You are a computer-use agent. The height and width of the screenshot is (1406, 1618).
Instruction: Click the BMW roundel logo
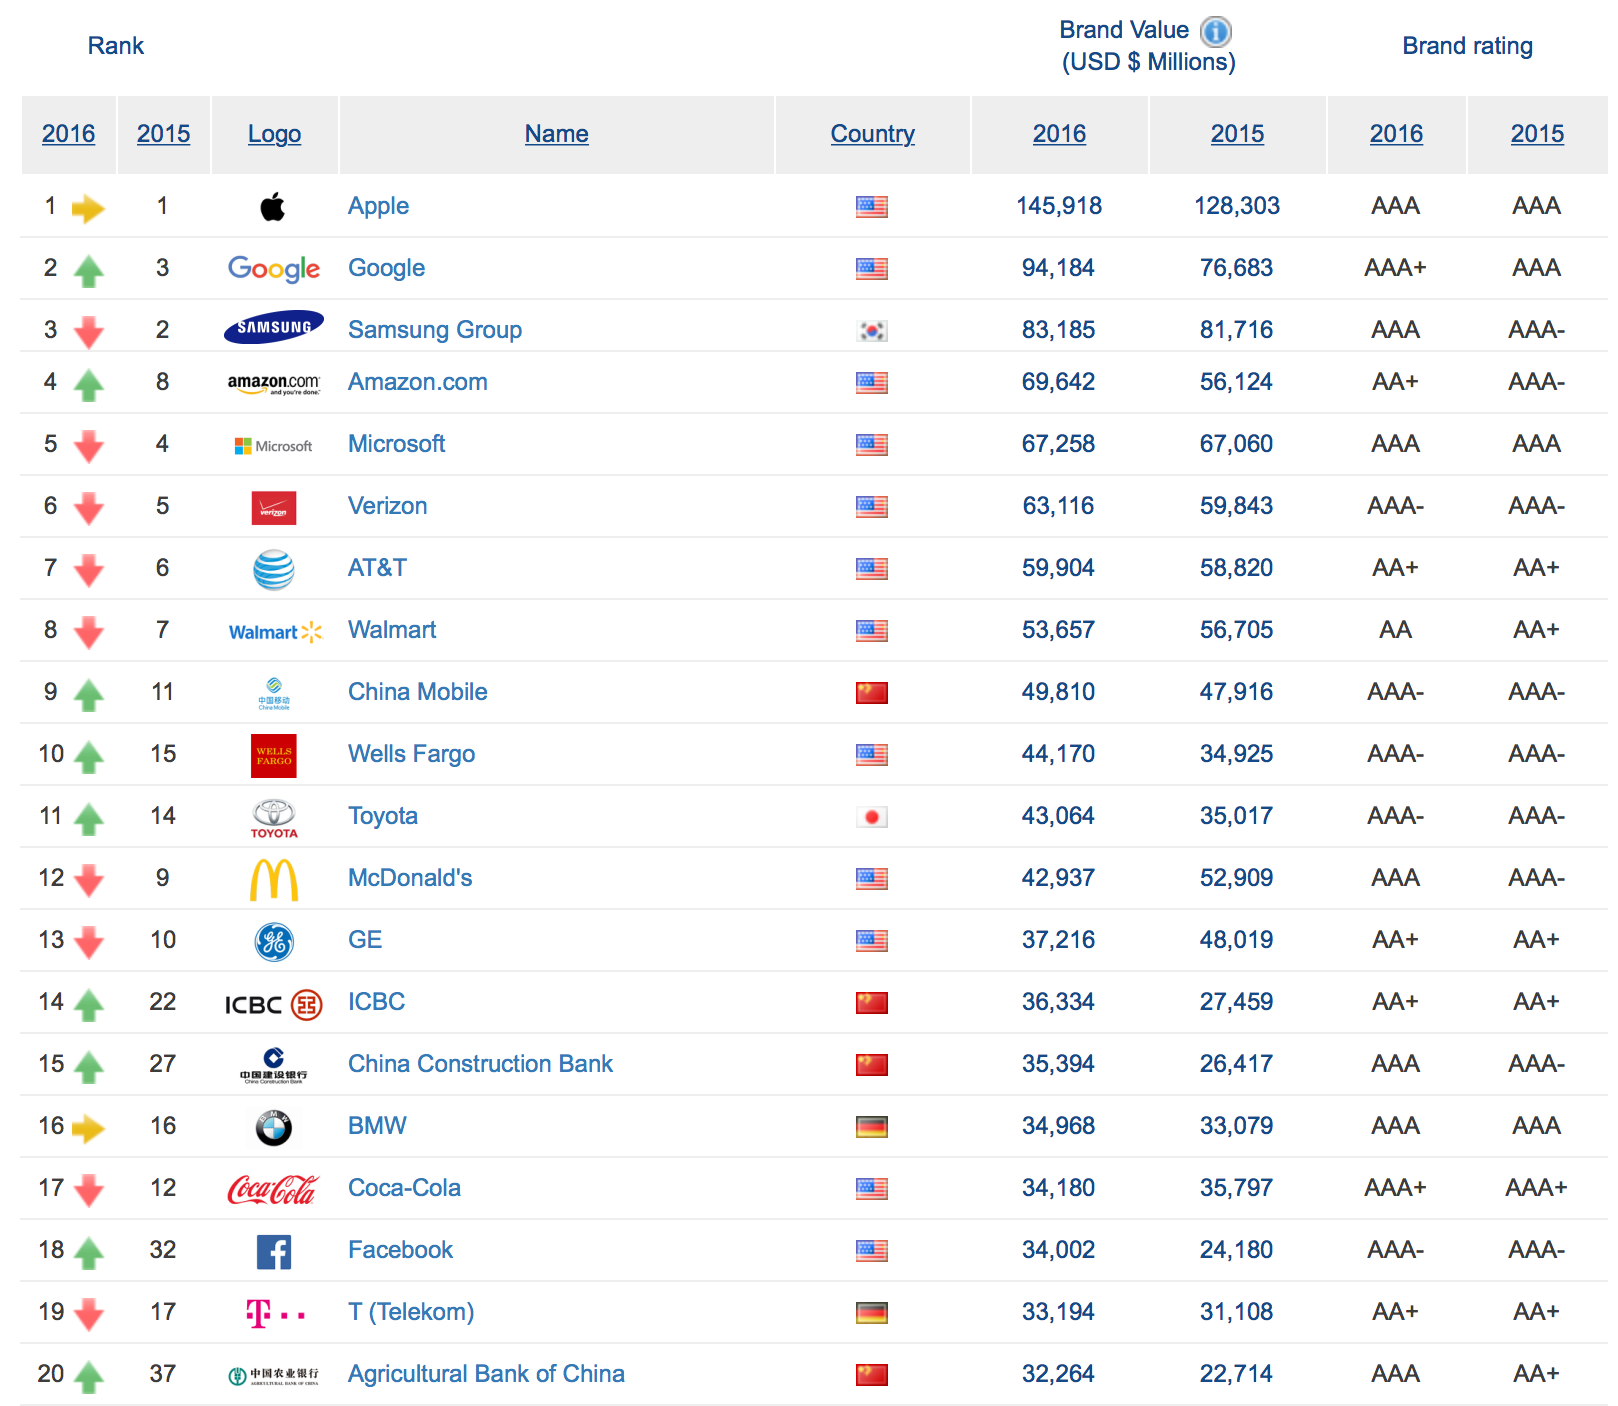tap(273, 1127)
